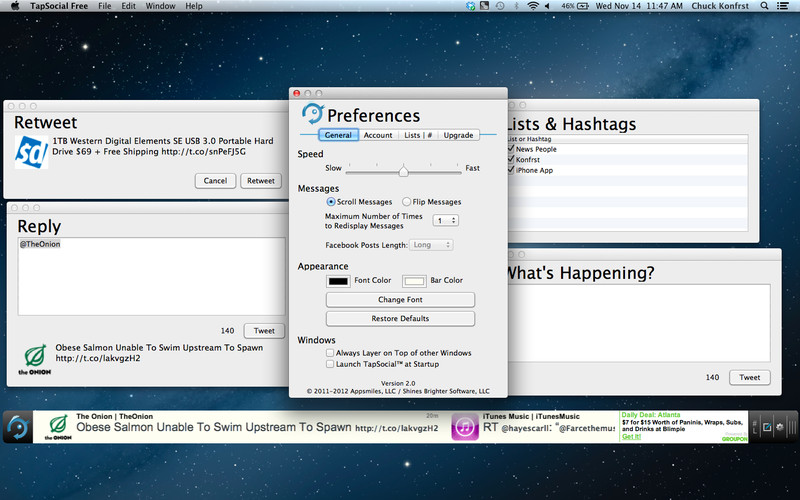Open Maximum Number of Times redisplay popup
The image size is (800, 500).
(445, 220)
